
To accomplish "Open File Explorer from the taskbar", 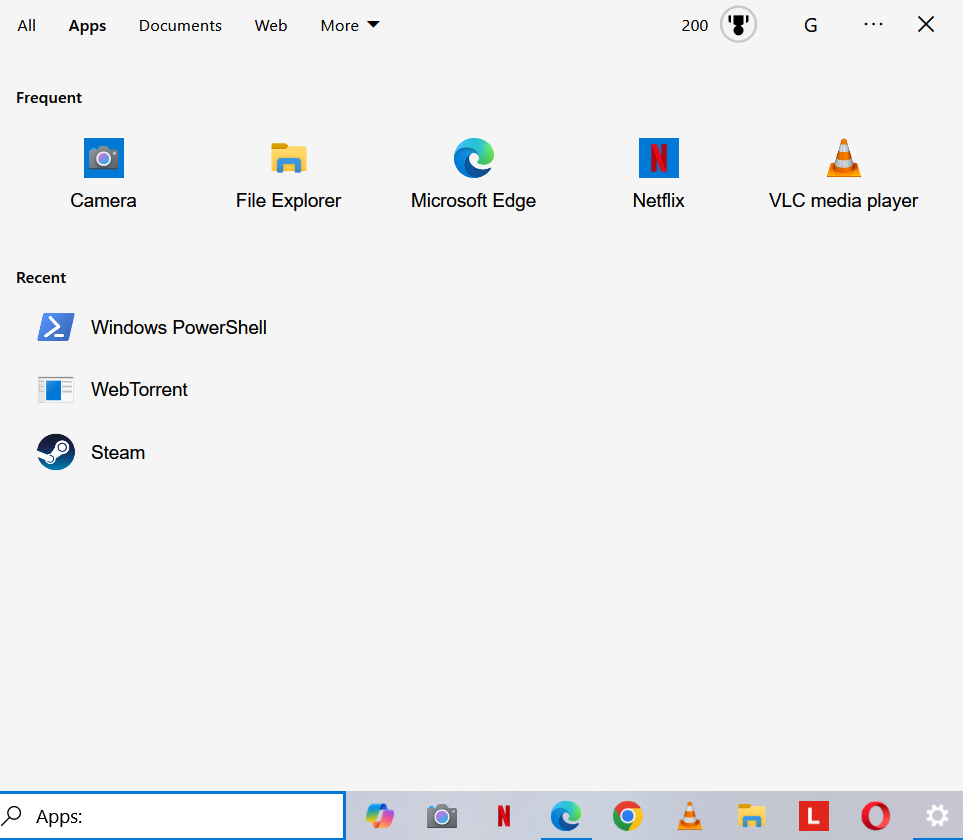I will click(x=752, y=816).
